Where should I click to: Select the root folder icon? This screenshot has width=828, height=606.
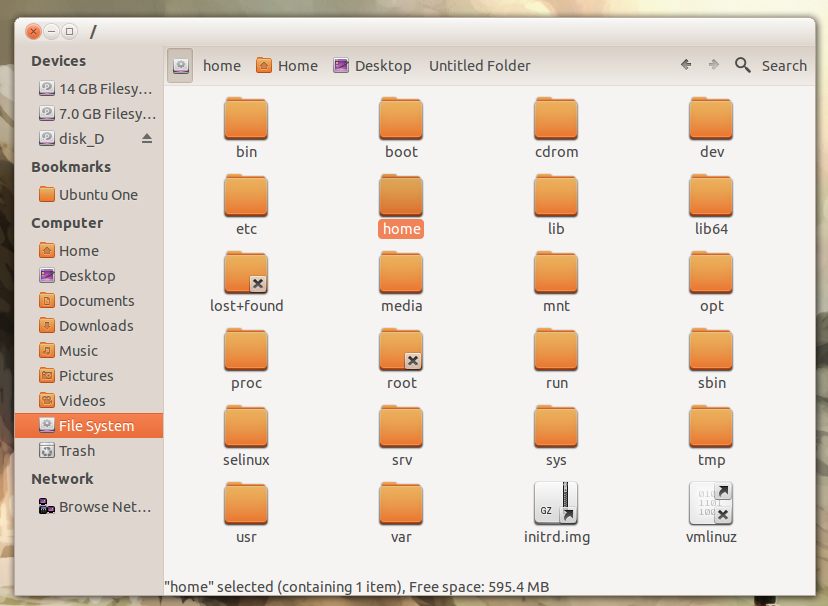(x=401, y=349)
